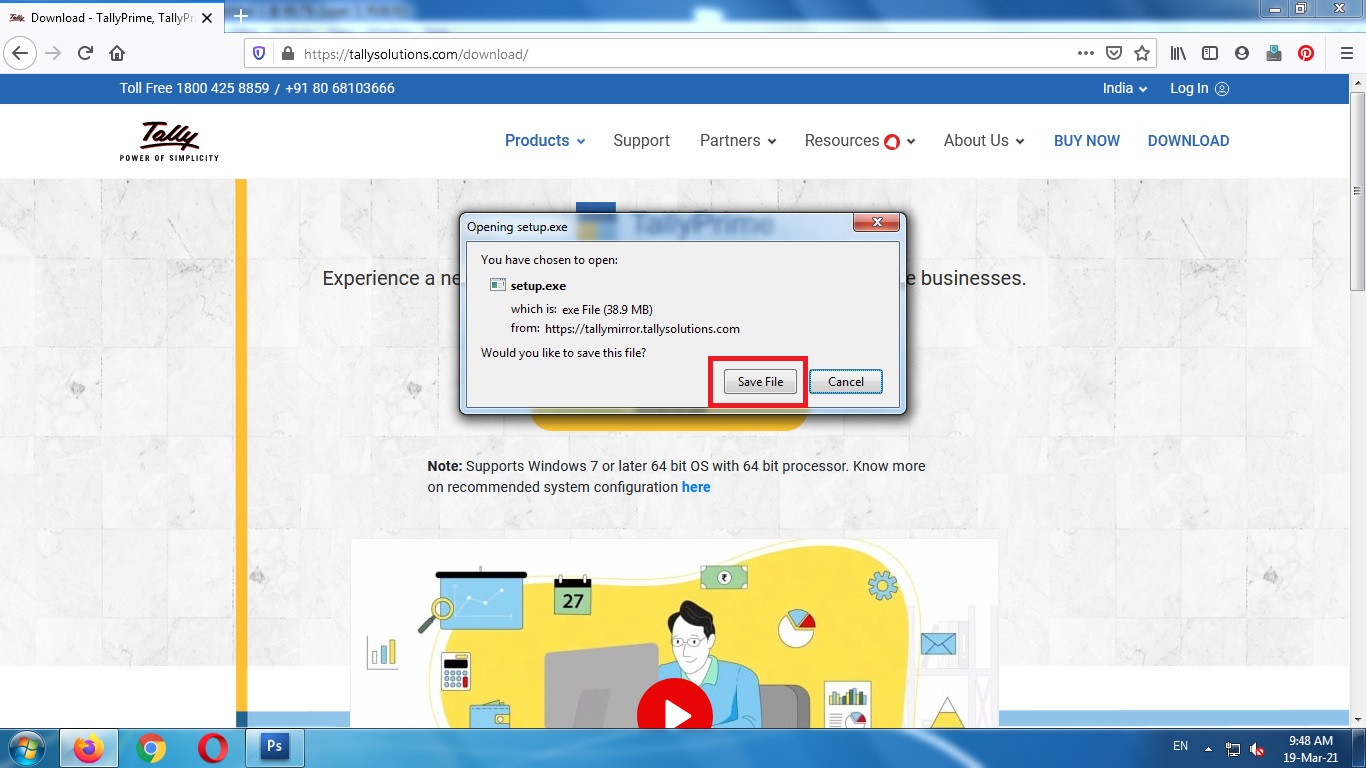Screen dimensions: 1366x768
Task: Click the Tally logo
Action: point(169,141)
